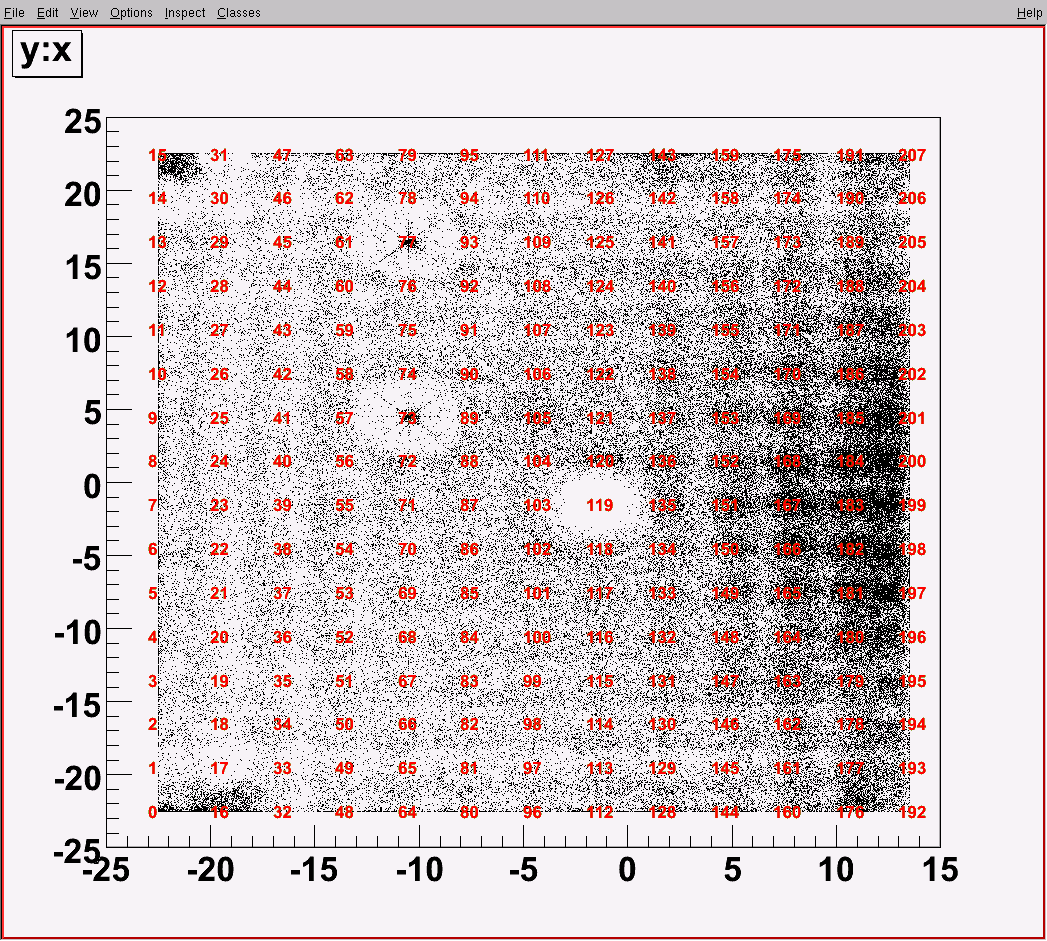Image resolution: width=1047 pixels, height=941 pixels.
Task: Open the Options menu
Action: (132, 13)
